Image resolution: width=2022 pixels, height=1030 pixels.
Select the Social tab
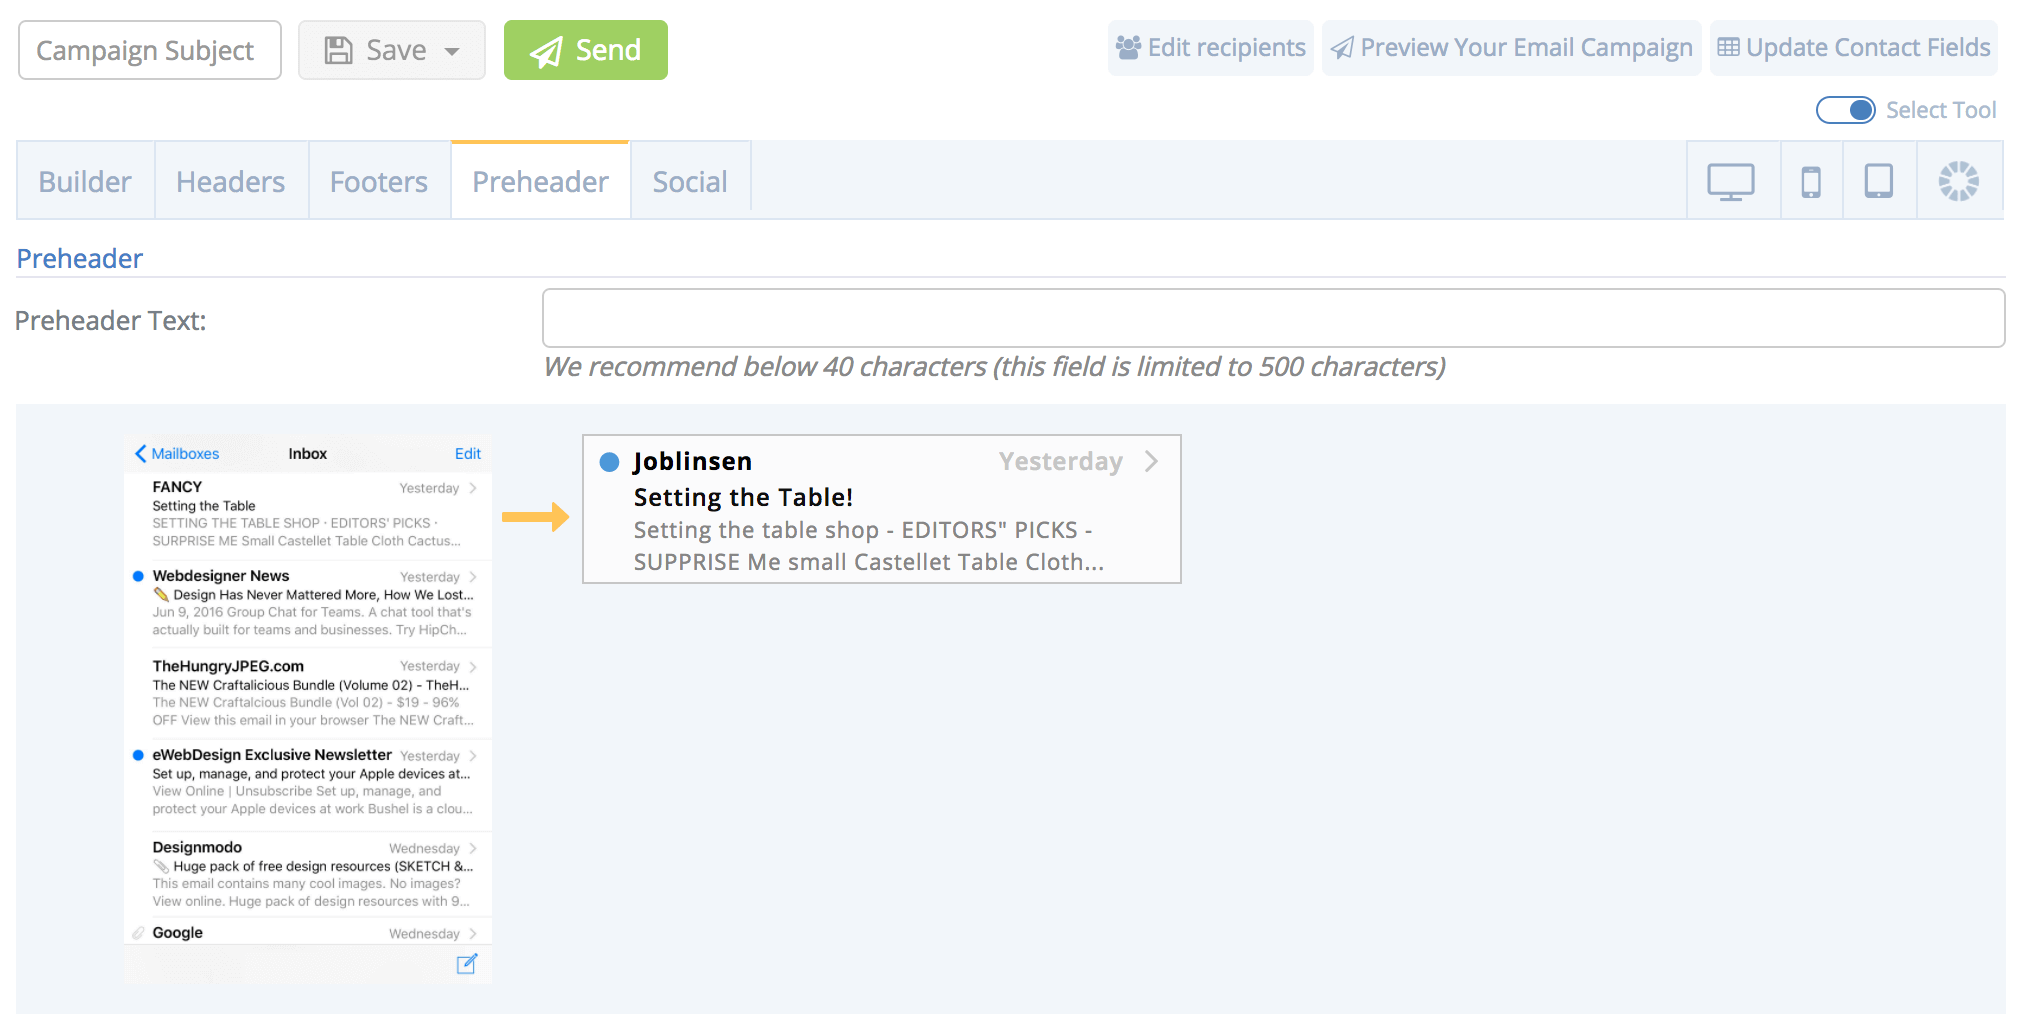click(x=690, y=182)
